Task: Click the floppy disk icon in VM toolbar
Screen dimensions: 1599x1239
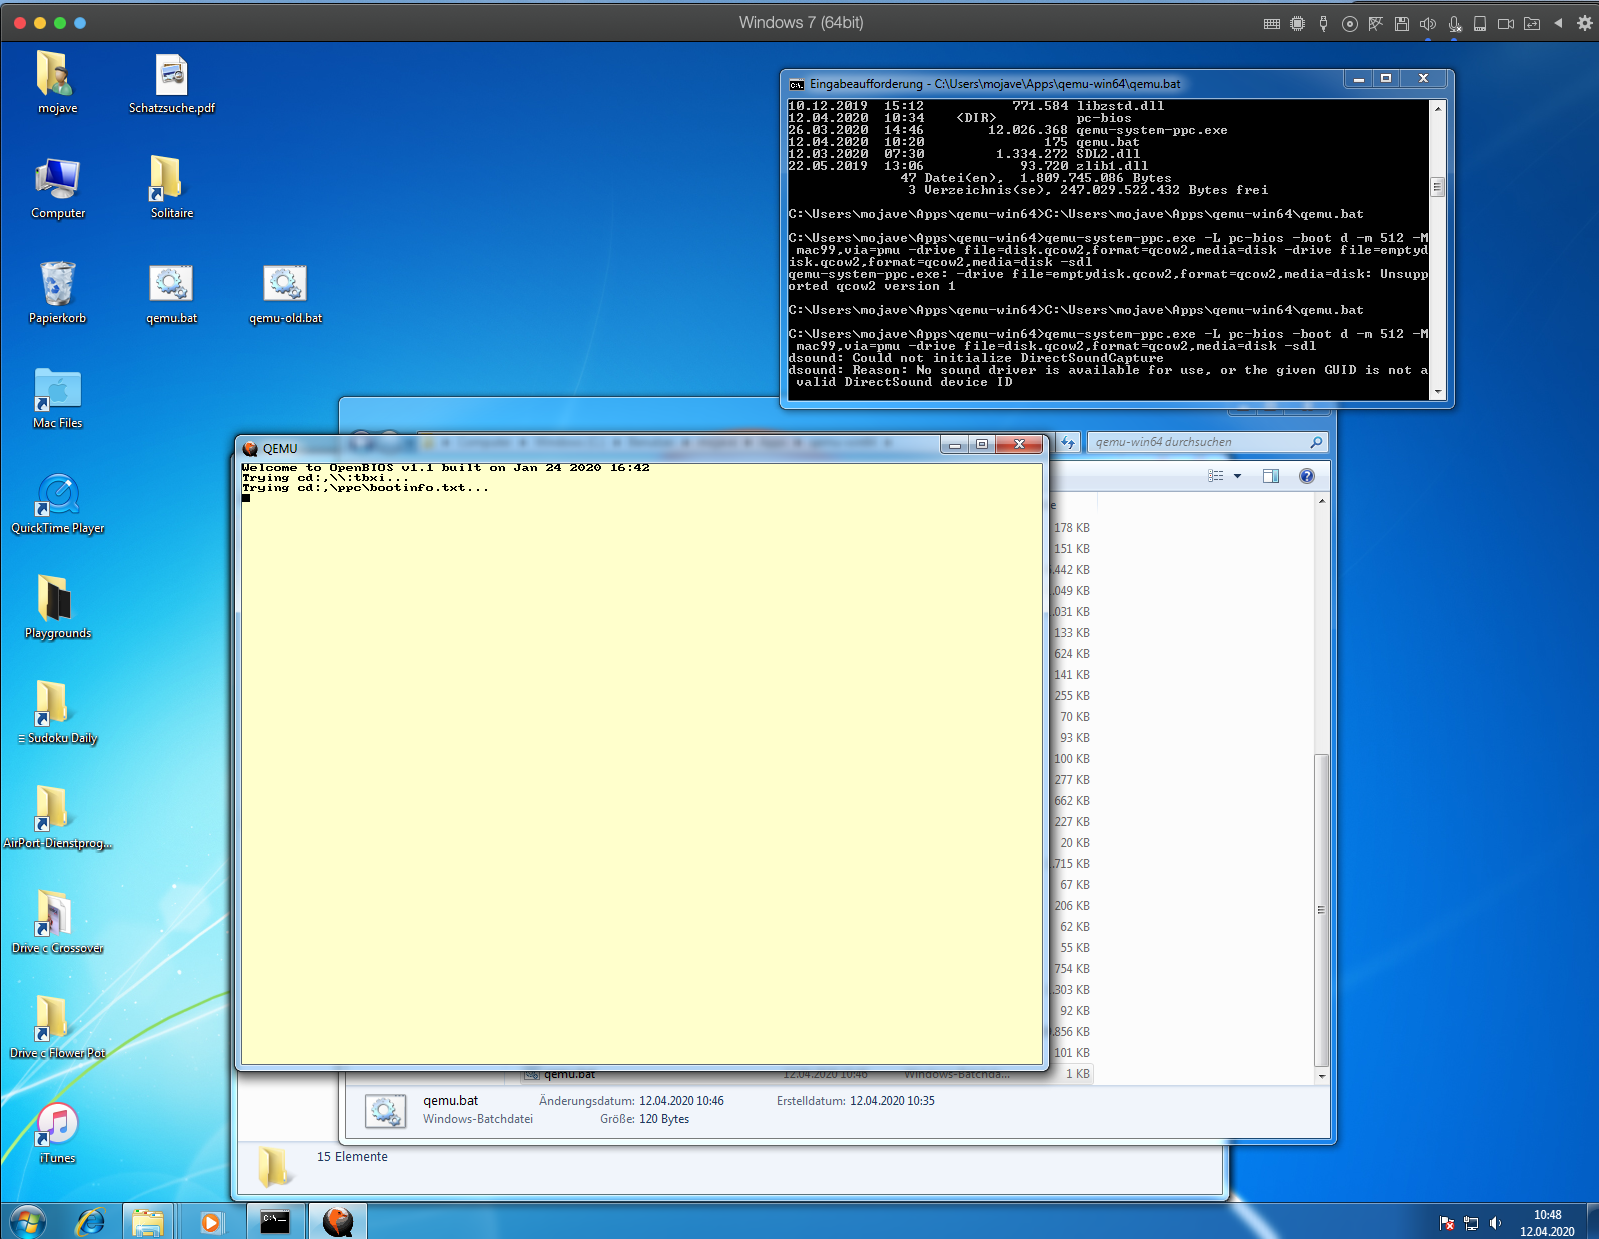Action: pos(1401,23)
